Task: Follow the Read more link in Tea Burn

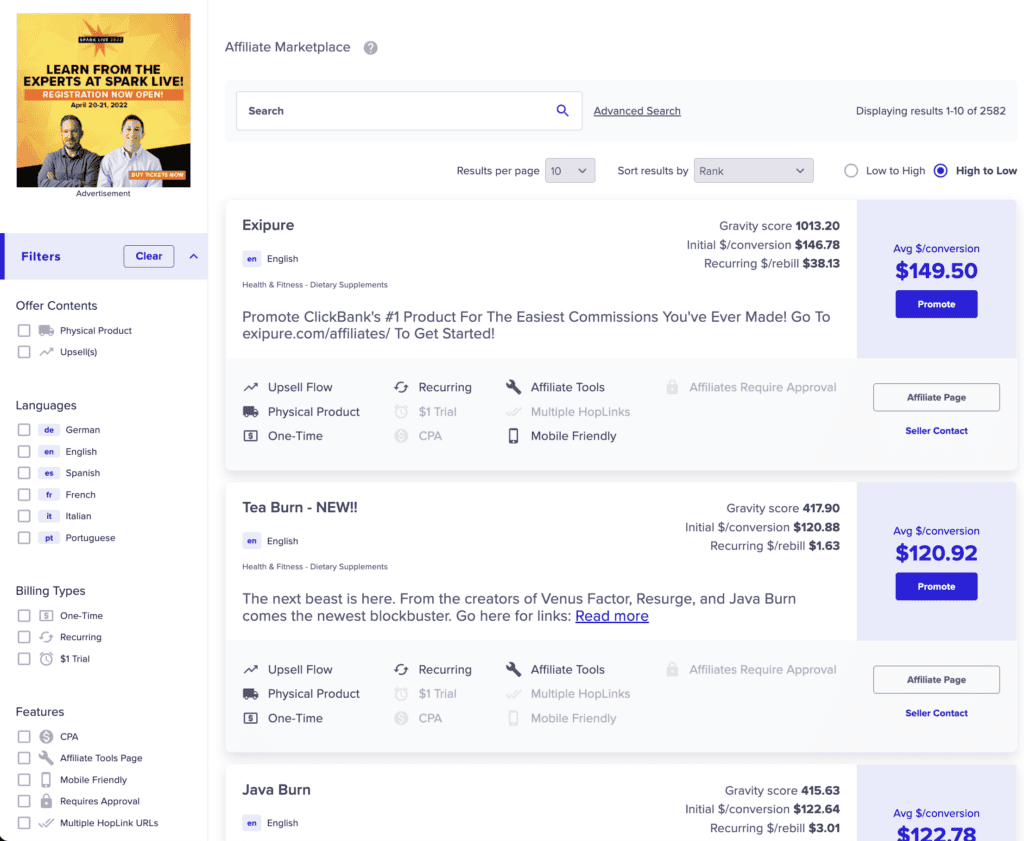Action: [x=612, y=616]
